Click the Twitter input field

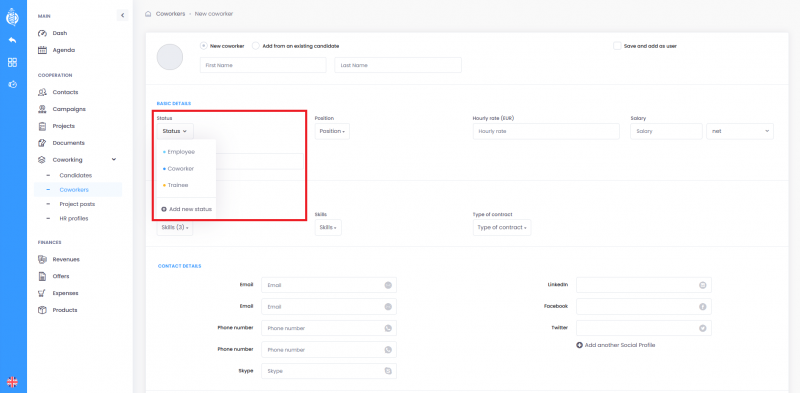pyautogui.click(x=644, y=328)
